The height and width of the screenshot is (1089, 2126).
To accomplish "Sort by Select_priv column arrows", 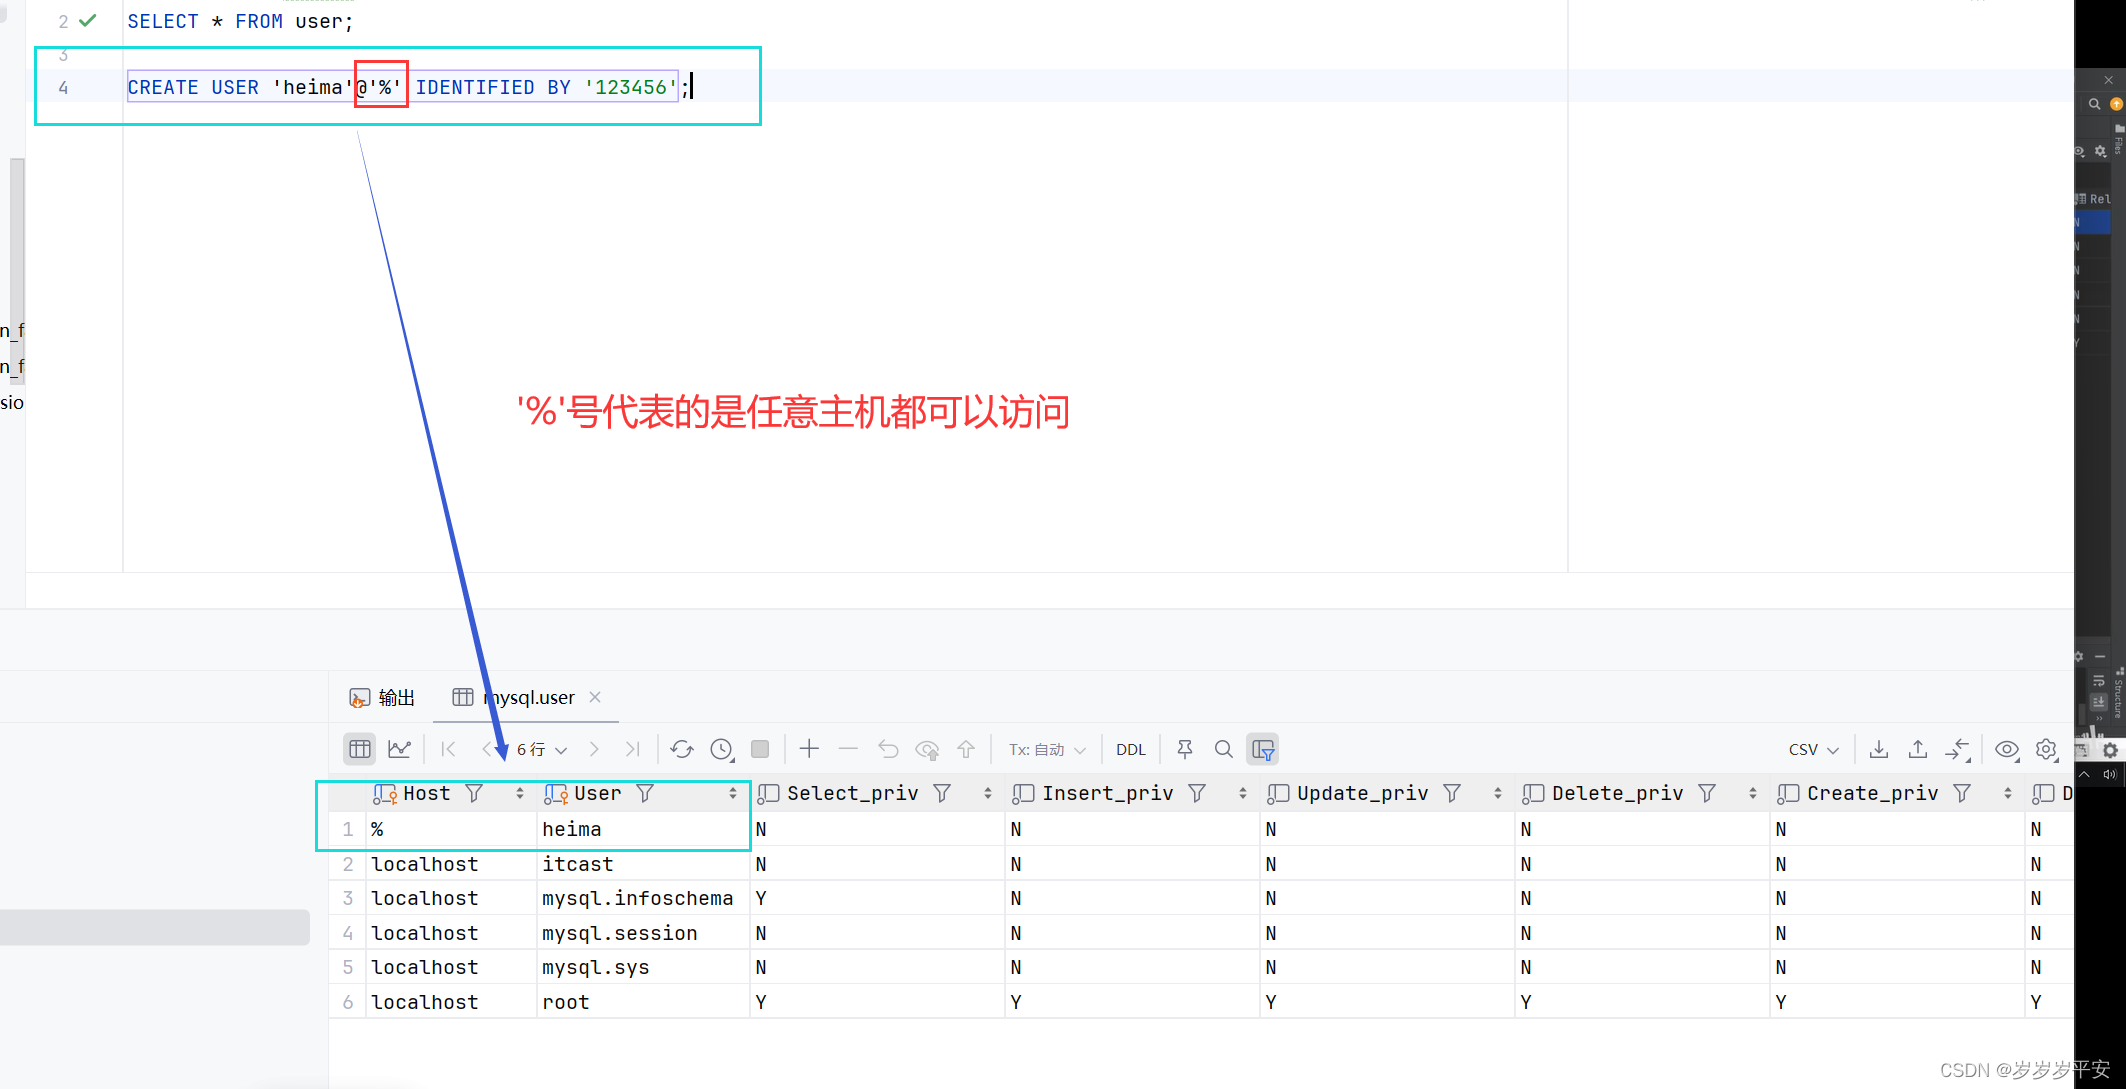I will pos(988,793).
